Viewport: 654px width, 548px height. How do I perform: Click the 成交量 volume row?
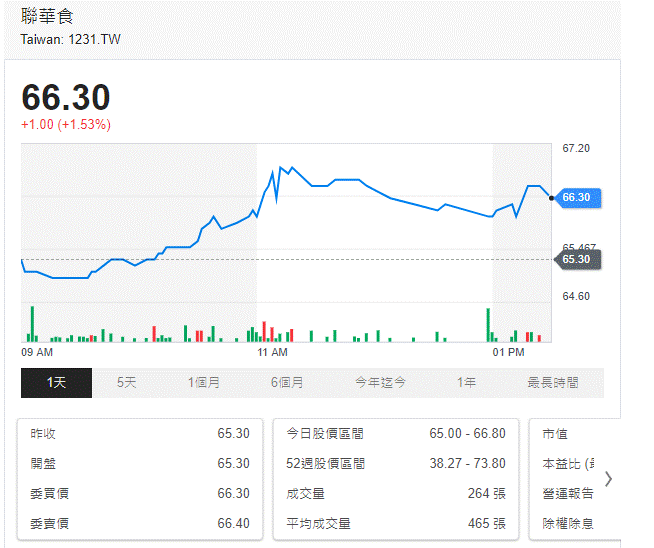[x=396, y=494]
